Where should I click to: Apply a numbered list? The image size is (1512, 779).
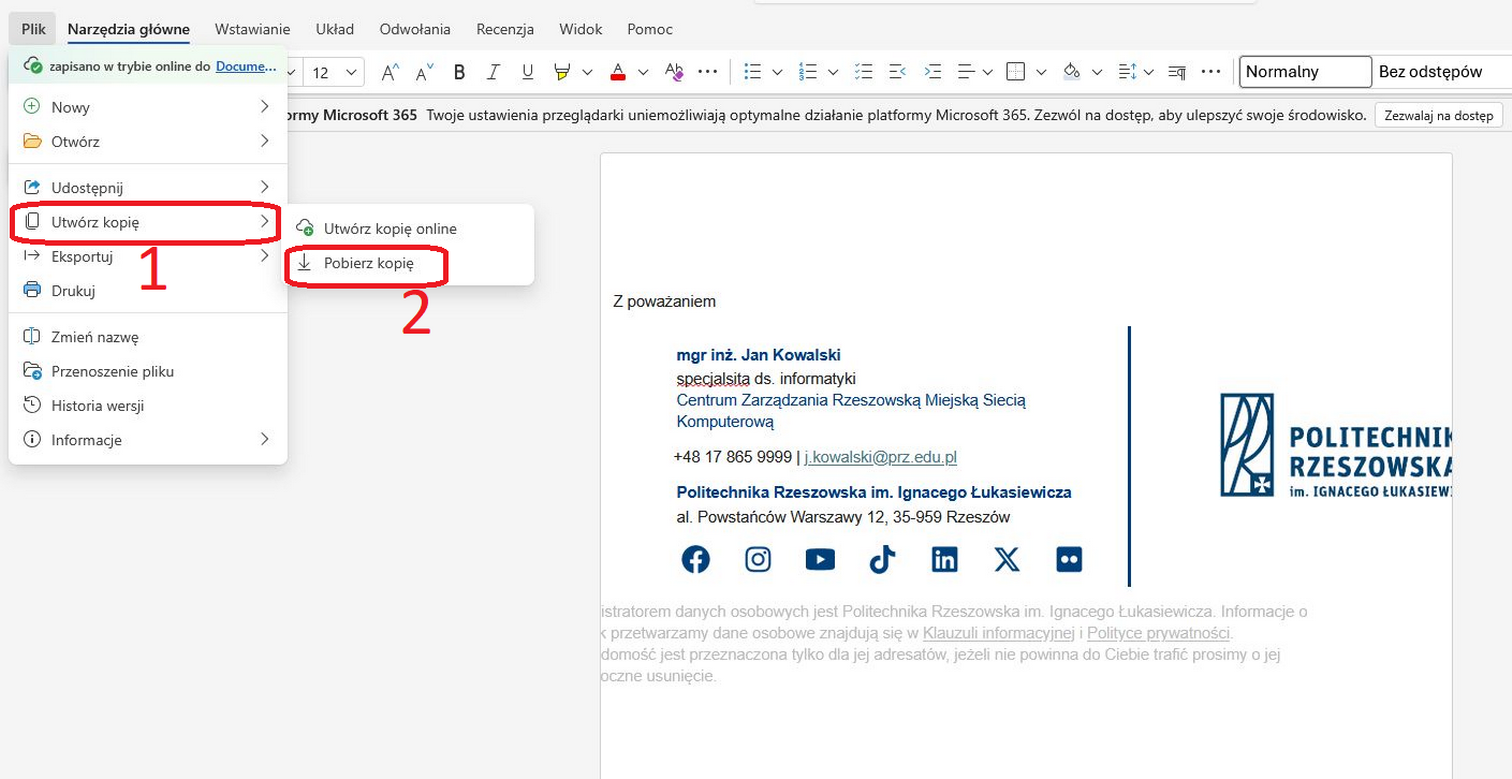click(x=809, y=72)
